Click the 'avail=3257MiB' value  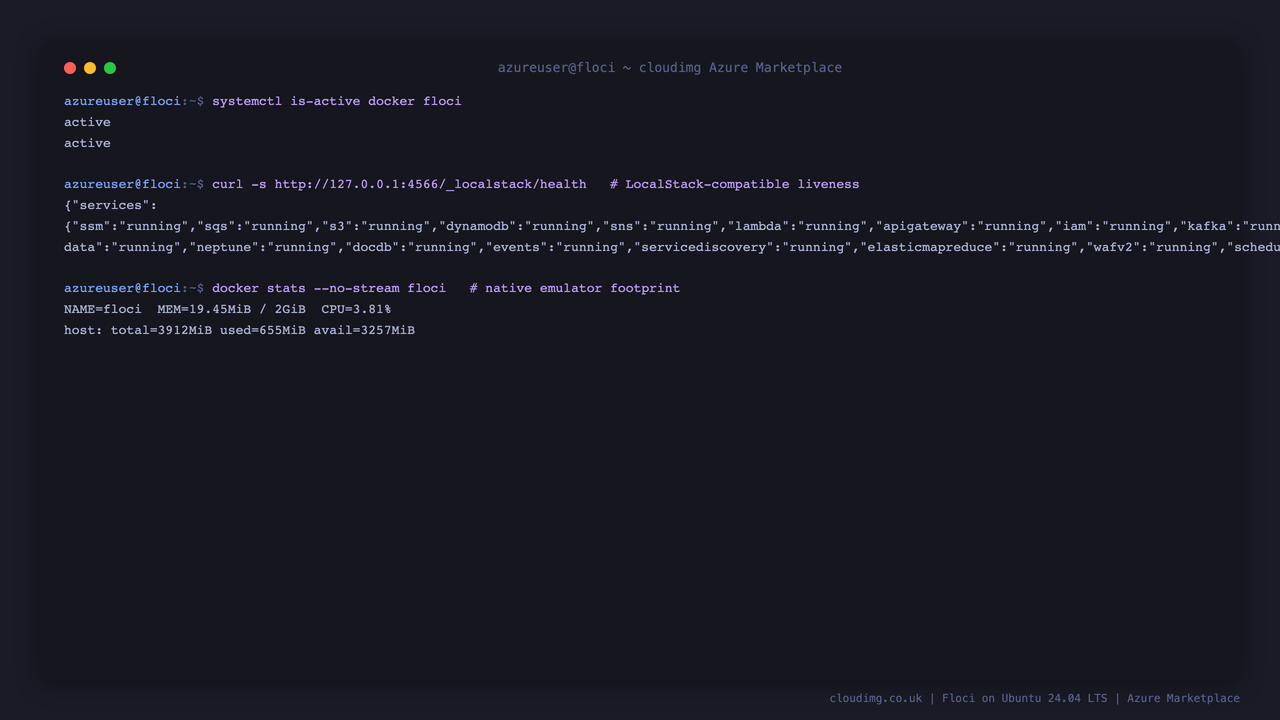(364, 330)
